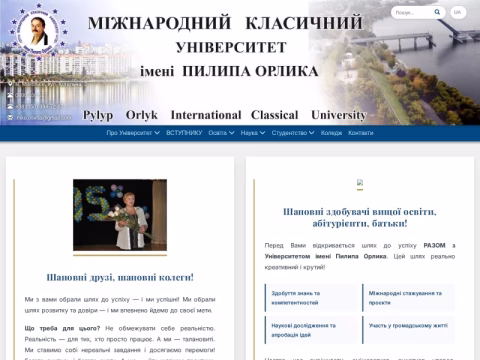The image size is (480, 360).
Task: Click the woman with flowers photo
Action: point(120,215)
